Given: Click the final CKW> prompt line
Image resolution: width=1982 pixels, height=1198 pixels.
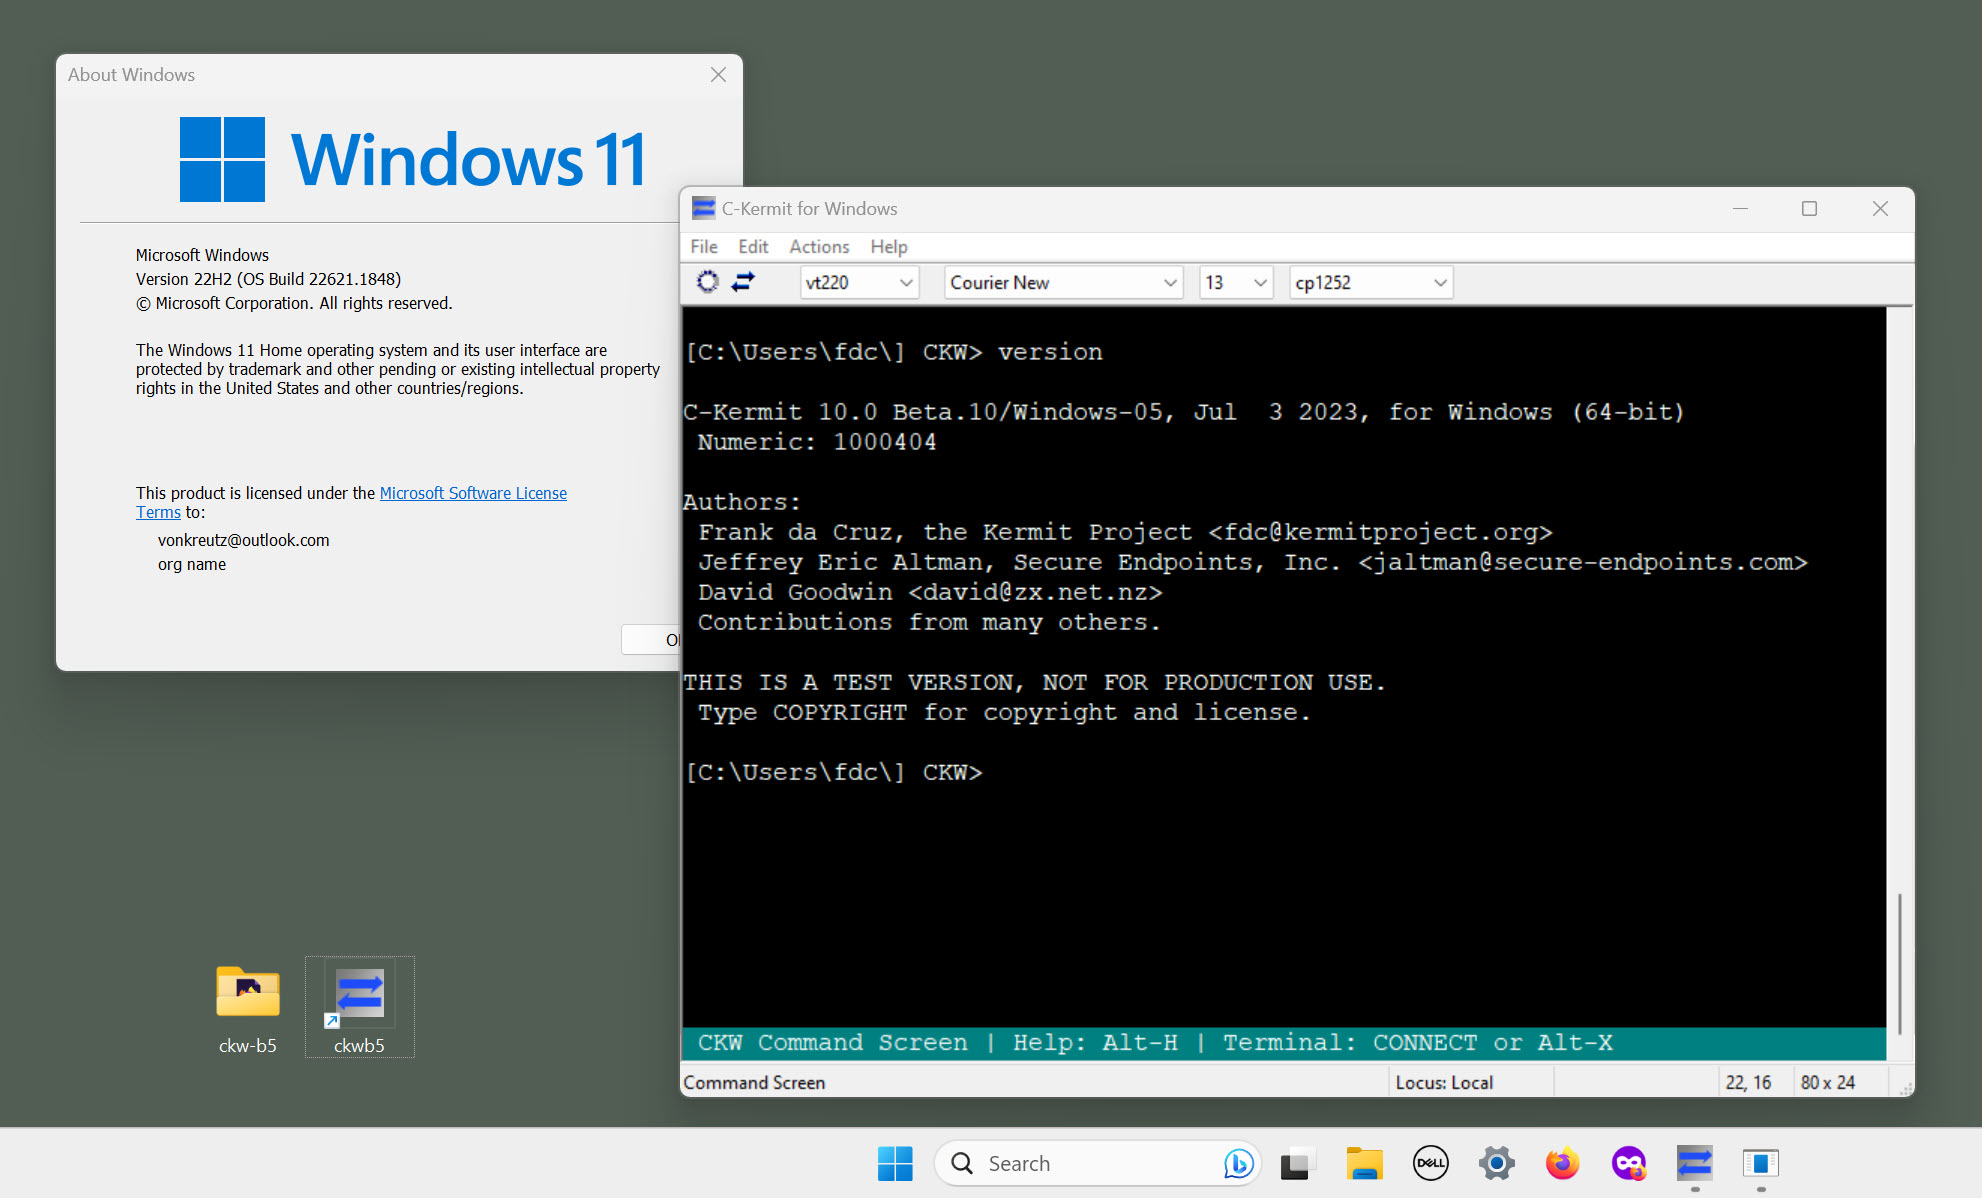Looking at the screenshot, I should [834, 772].
